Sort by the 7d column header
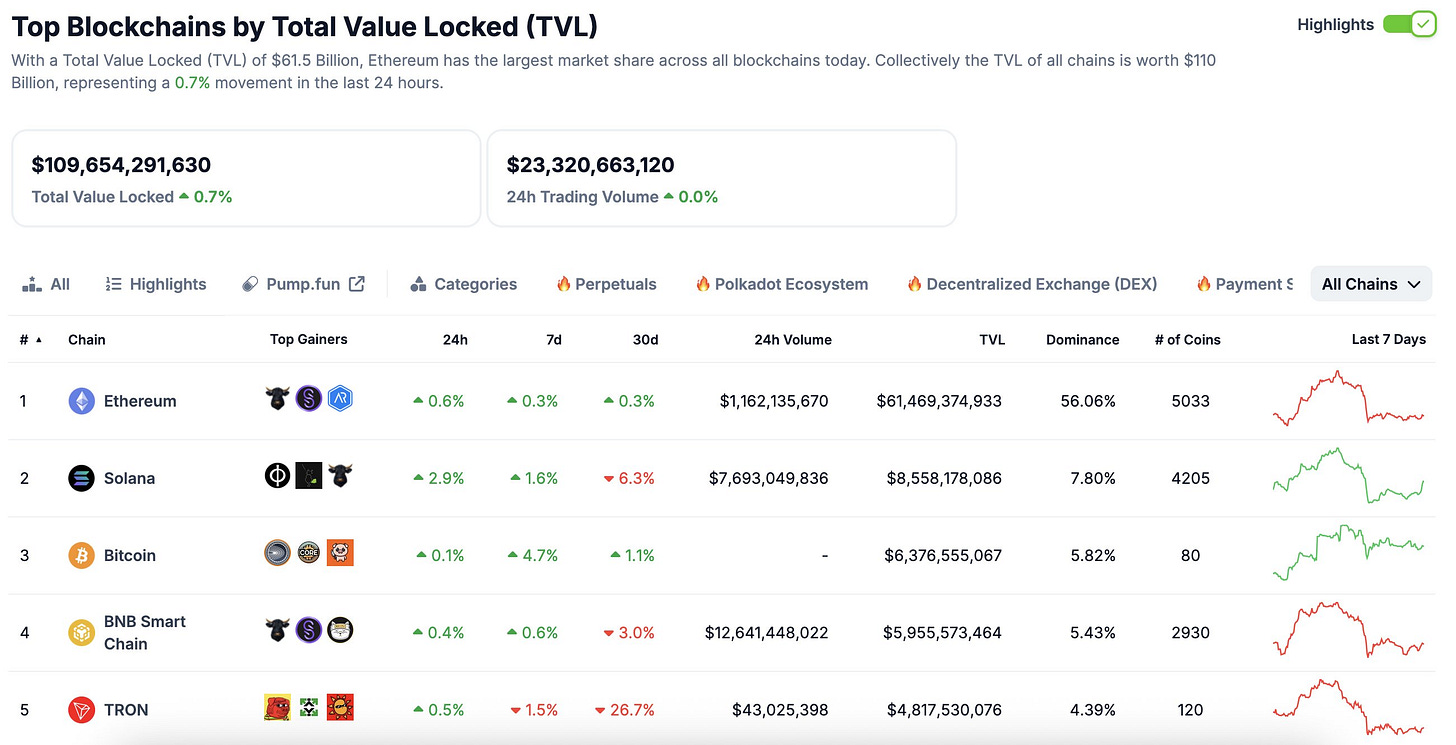Viewport: 1456px width, 745px height. pyautogui.click(x=552, y=340)
